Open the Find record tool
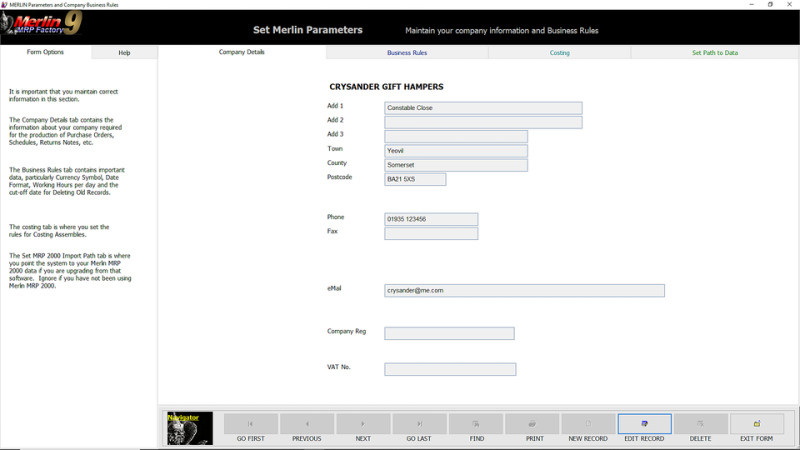Screen dimensions: 800x450 (x=476, y=424)
